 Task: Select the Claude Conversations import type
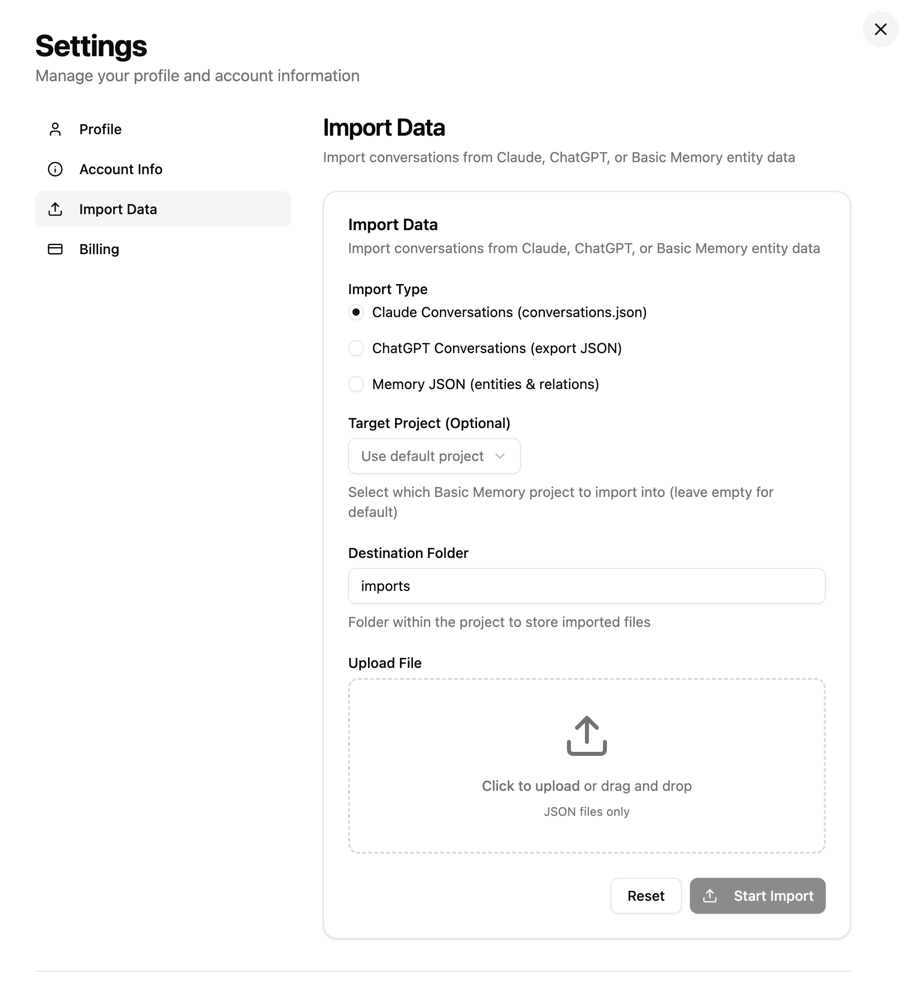coord(356,312)
